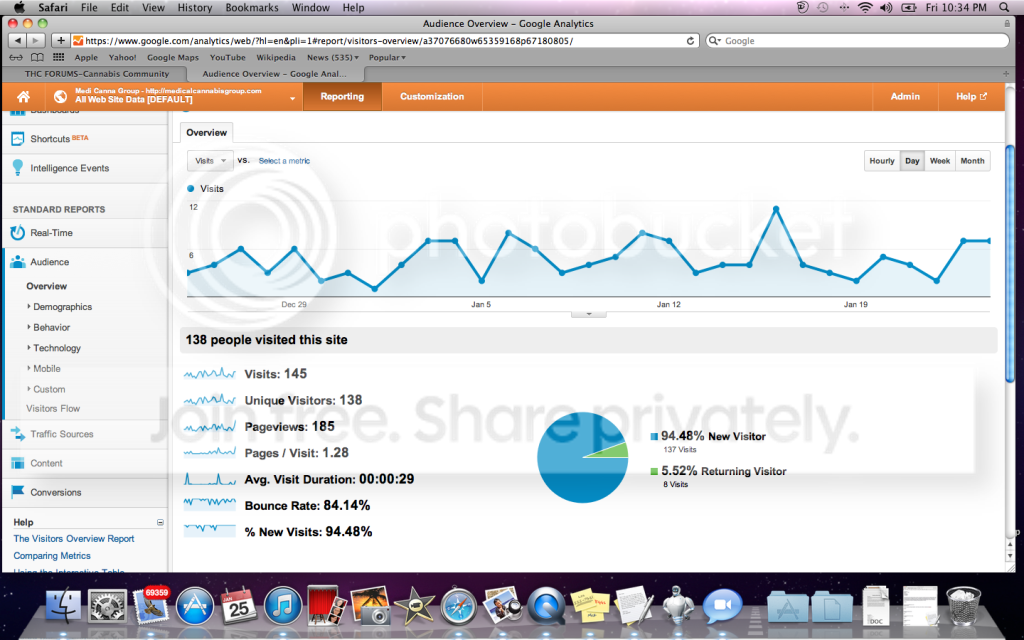Viewport: 1024px width, 640px height.
Task: Open iMovie star icon in Dock
Action: 414,607
